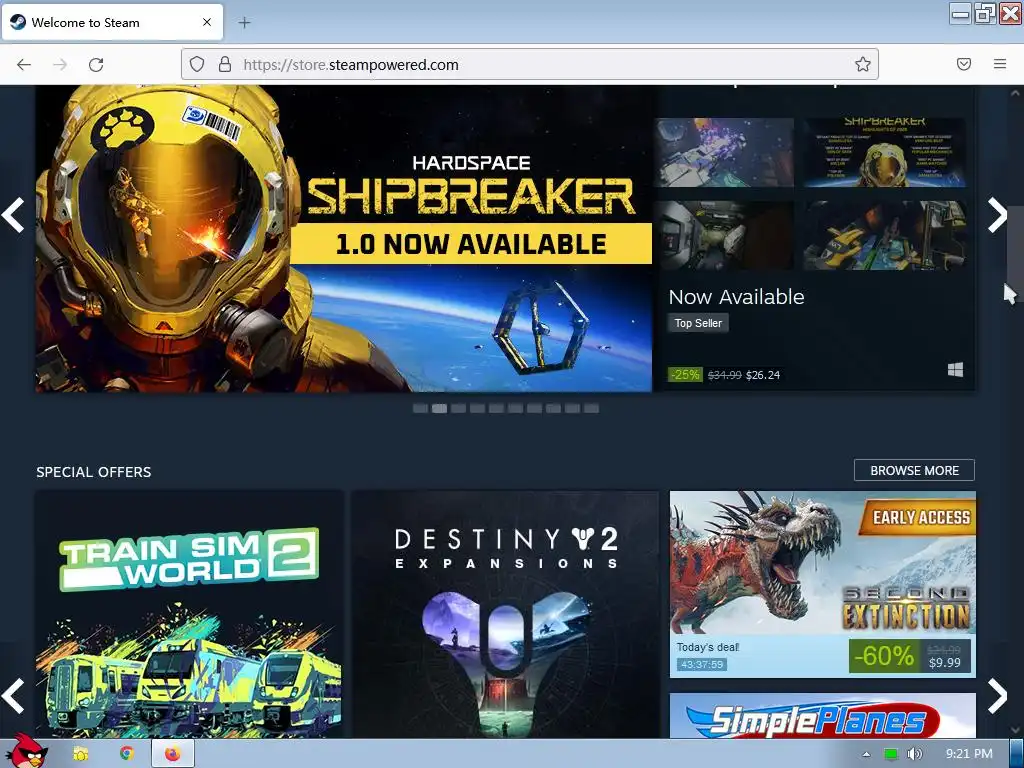Open the Hardspace Shipbreaker main banner

(344, 239)
